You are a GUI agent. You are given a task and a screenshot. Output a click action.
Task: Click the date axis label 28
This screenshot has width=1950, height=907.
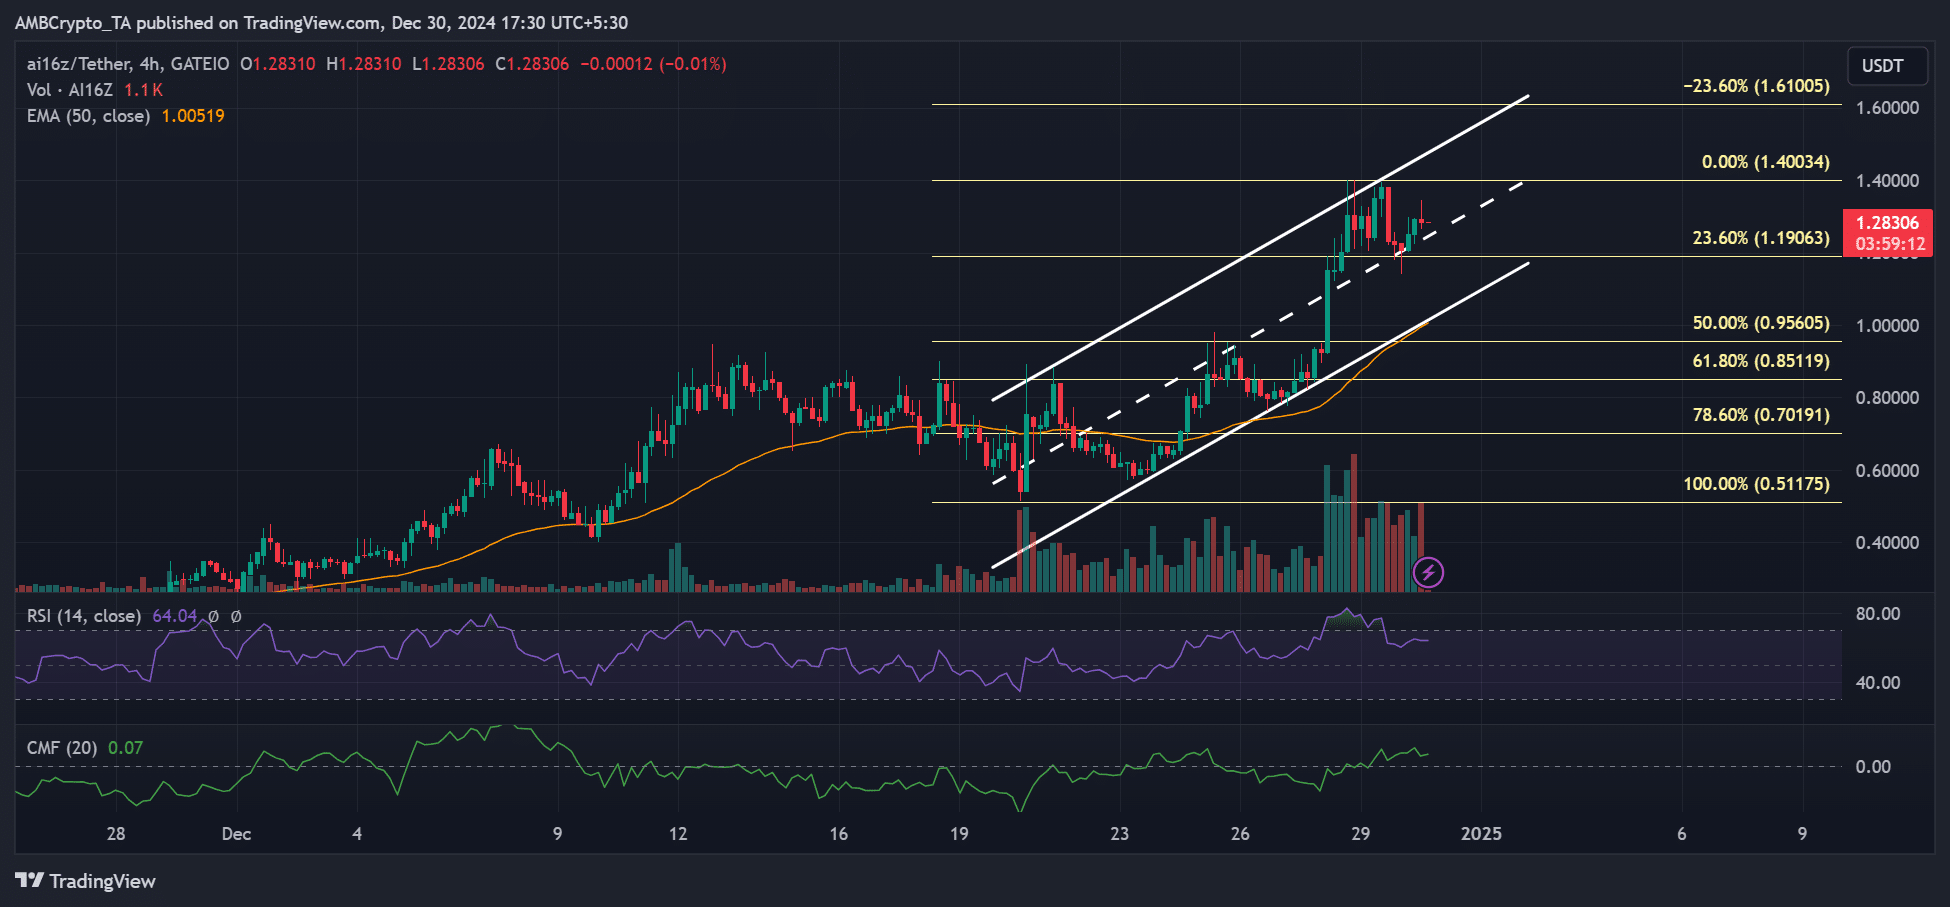tap(116, 834)
